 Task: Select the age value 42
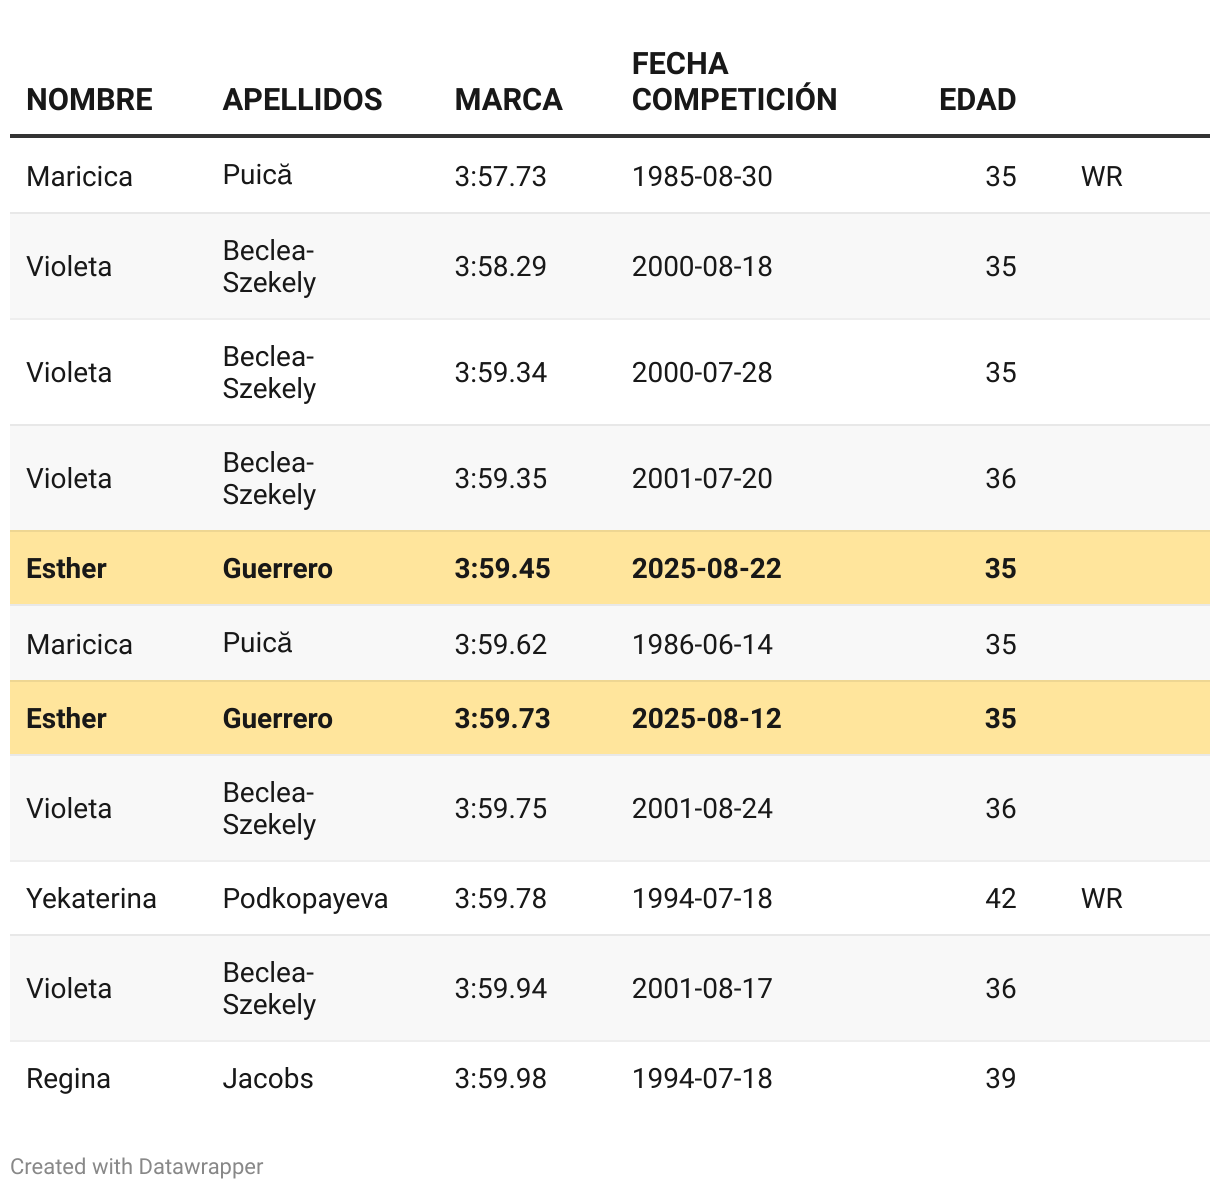pyautogui.click(x=1000, y=898)
